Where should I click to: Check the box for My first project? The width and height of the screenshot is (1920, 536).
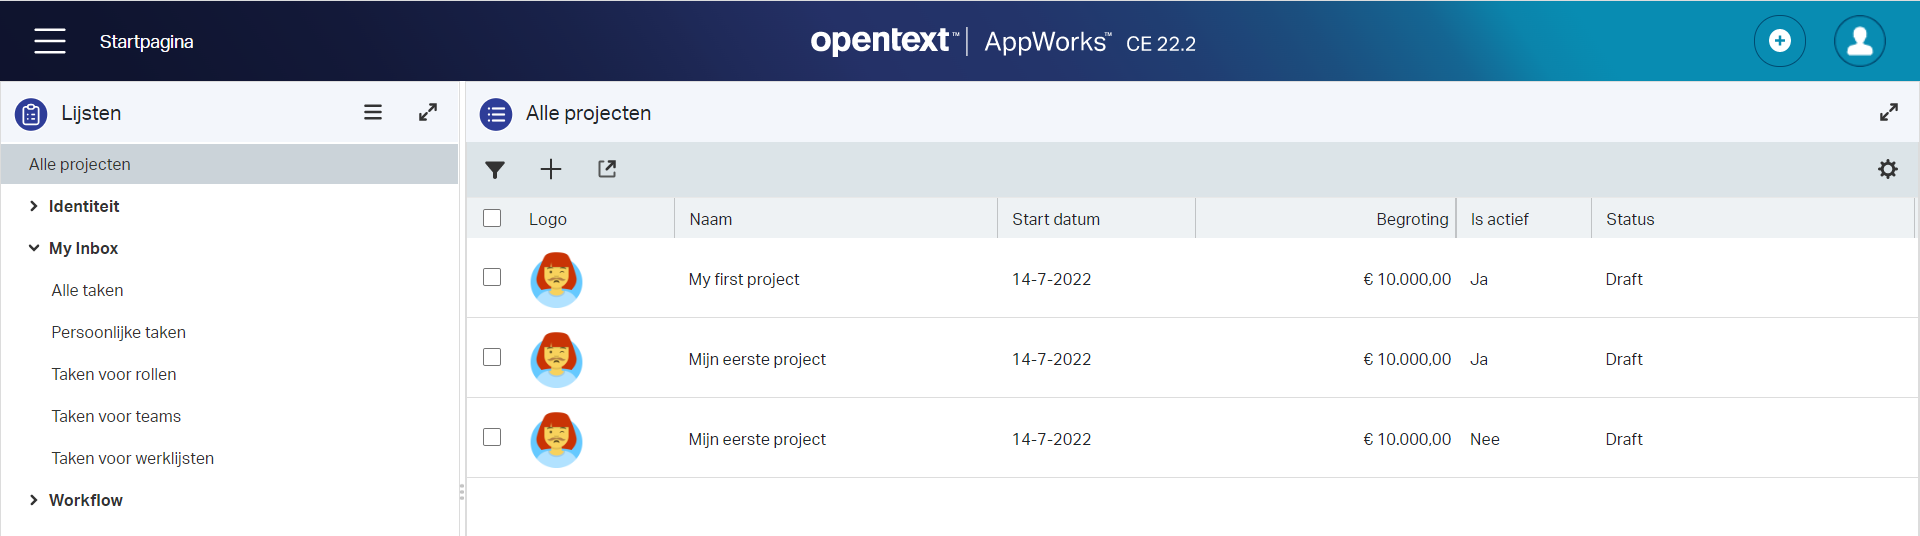(492, 277)
